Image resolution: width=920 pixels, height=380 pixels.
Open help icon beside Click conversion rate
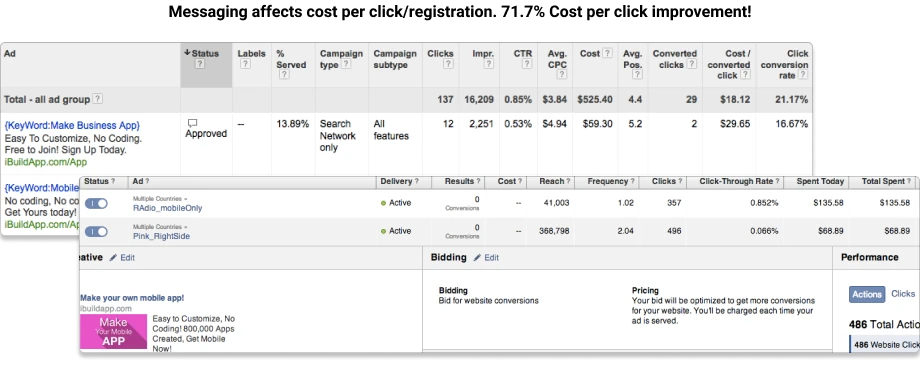click(x=803, y=76)
